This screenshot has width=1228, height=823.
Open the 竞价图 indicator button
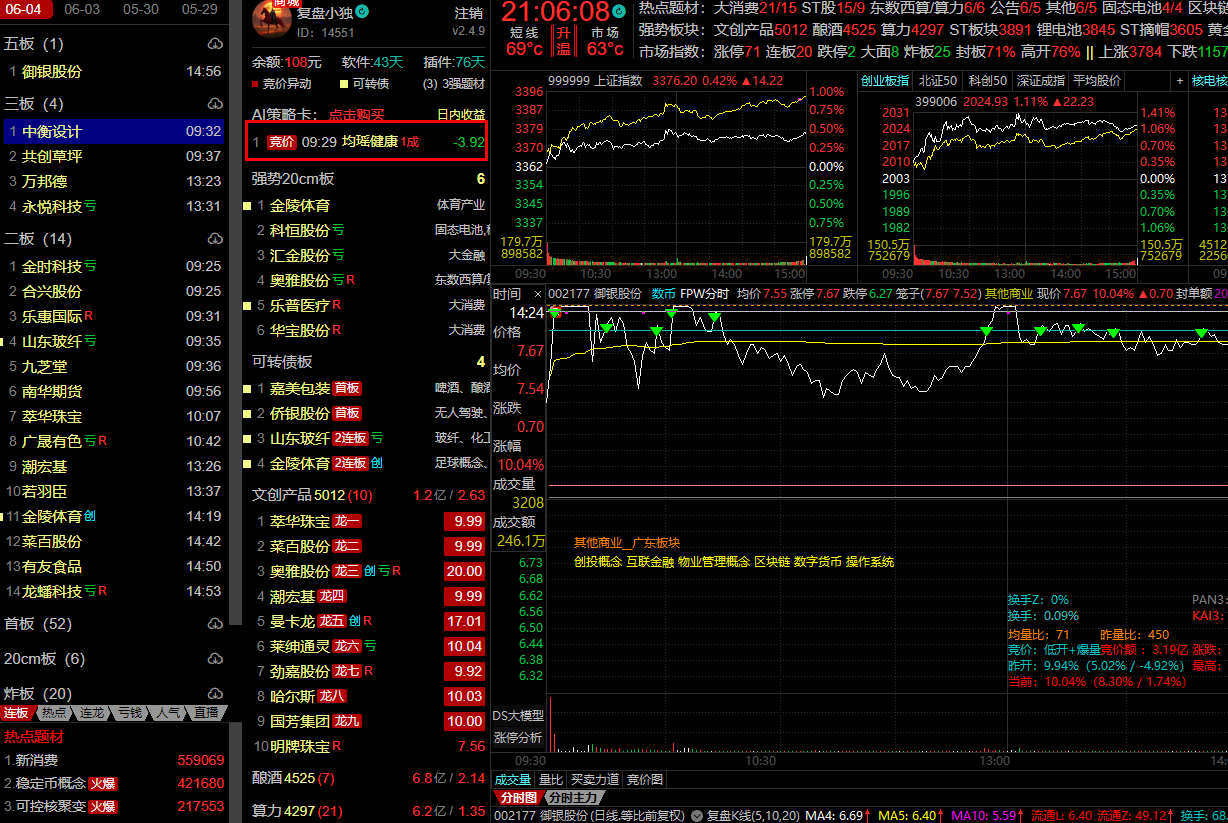click(644, 780)
